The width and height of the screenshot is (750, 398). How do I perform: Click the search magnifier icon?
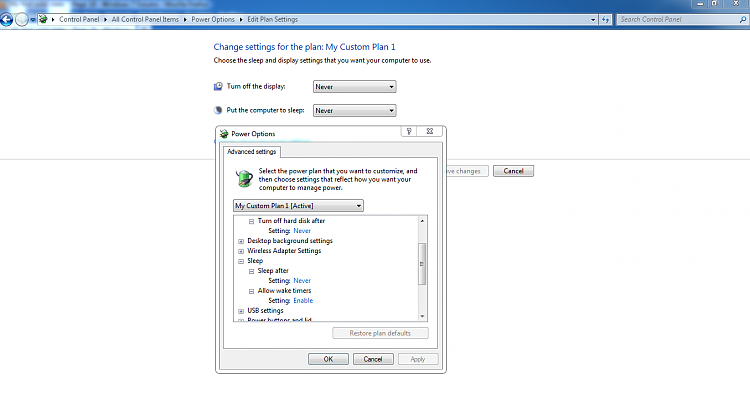coord(742,20)
